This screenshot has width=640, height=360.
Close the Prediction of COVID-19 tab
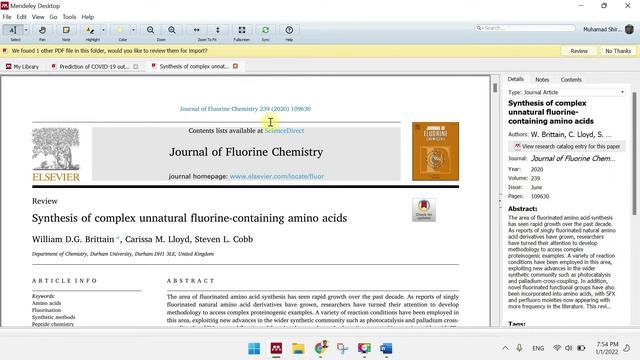136,67
